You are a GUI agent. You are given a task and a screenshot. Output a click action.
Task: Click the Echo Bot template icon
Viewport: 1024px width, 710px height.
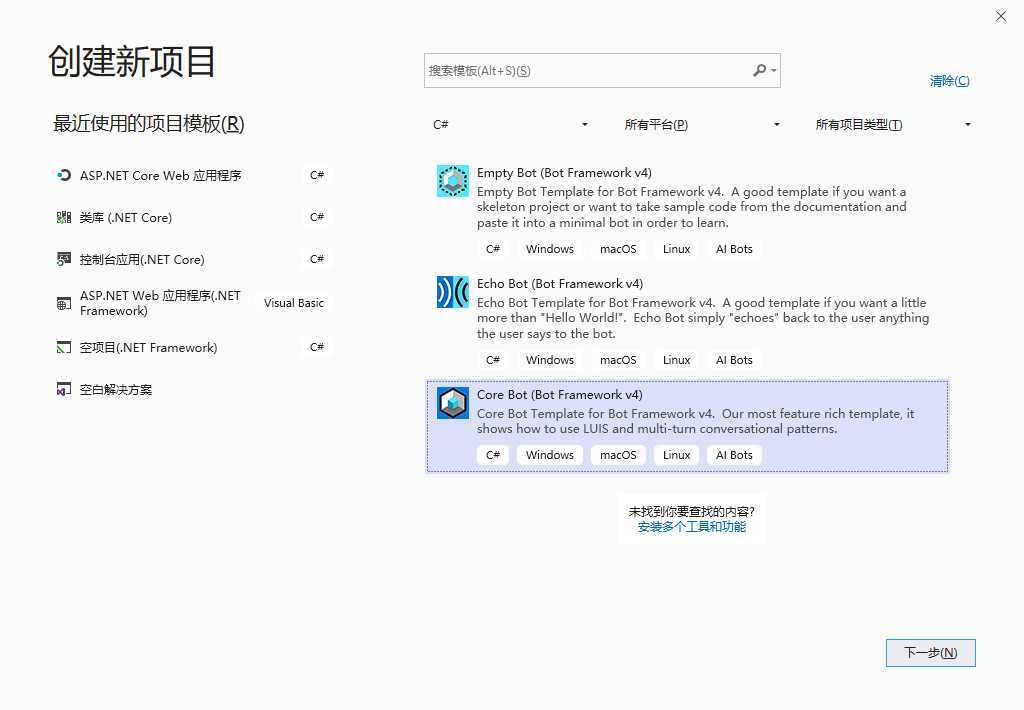click(x=453, y=292)
